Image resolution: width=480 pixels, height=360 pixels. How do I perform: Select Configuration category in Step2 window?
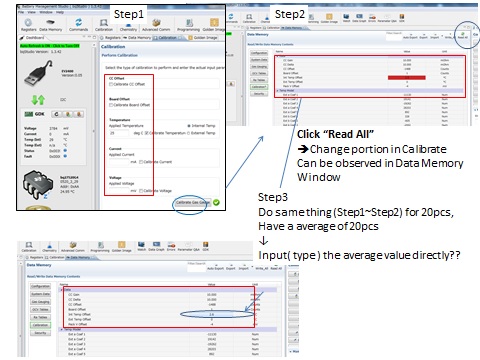[x=259, y=53]
